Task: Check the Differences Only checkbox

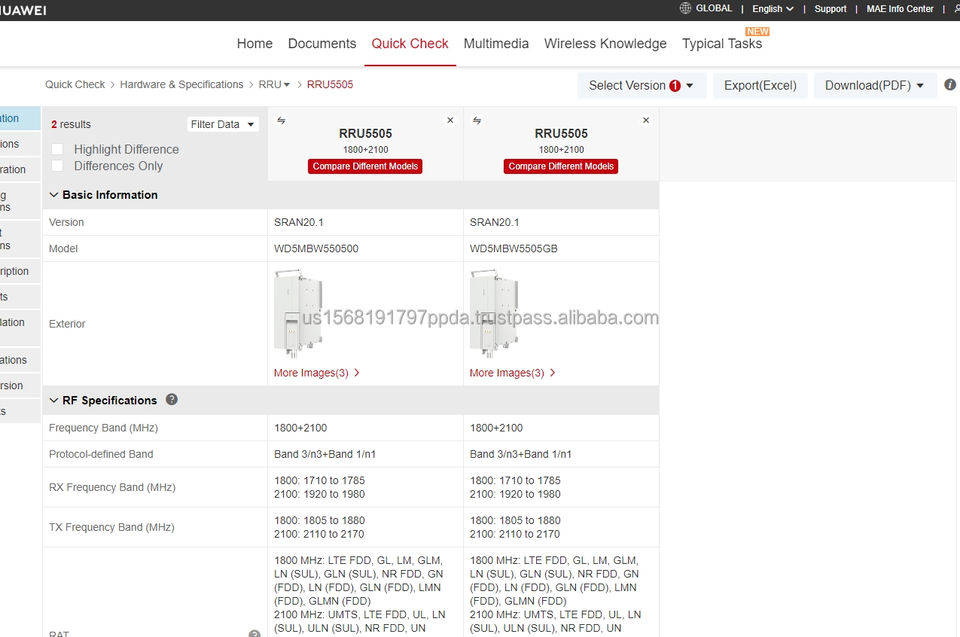Action: coord(58,166)
